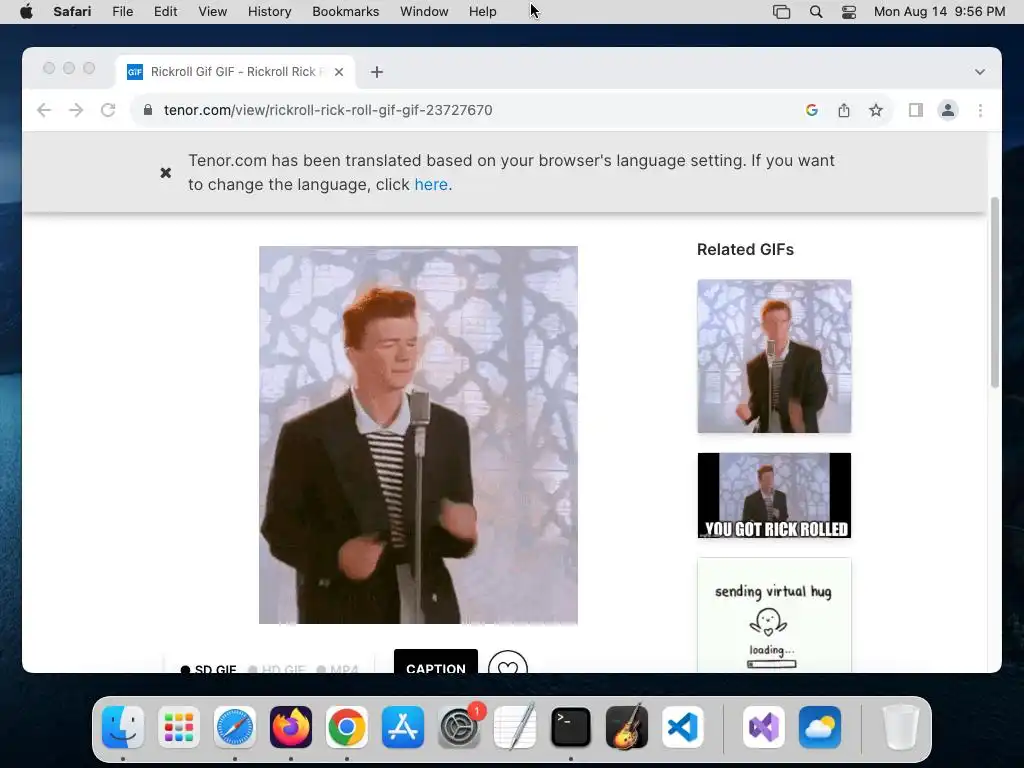Click the page vertical scrollbar

[995, 292]
